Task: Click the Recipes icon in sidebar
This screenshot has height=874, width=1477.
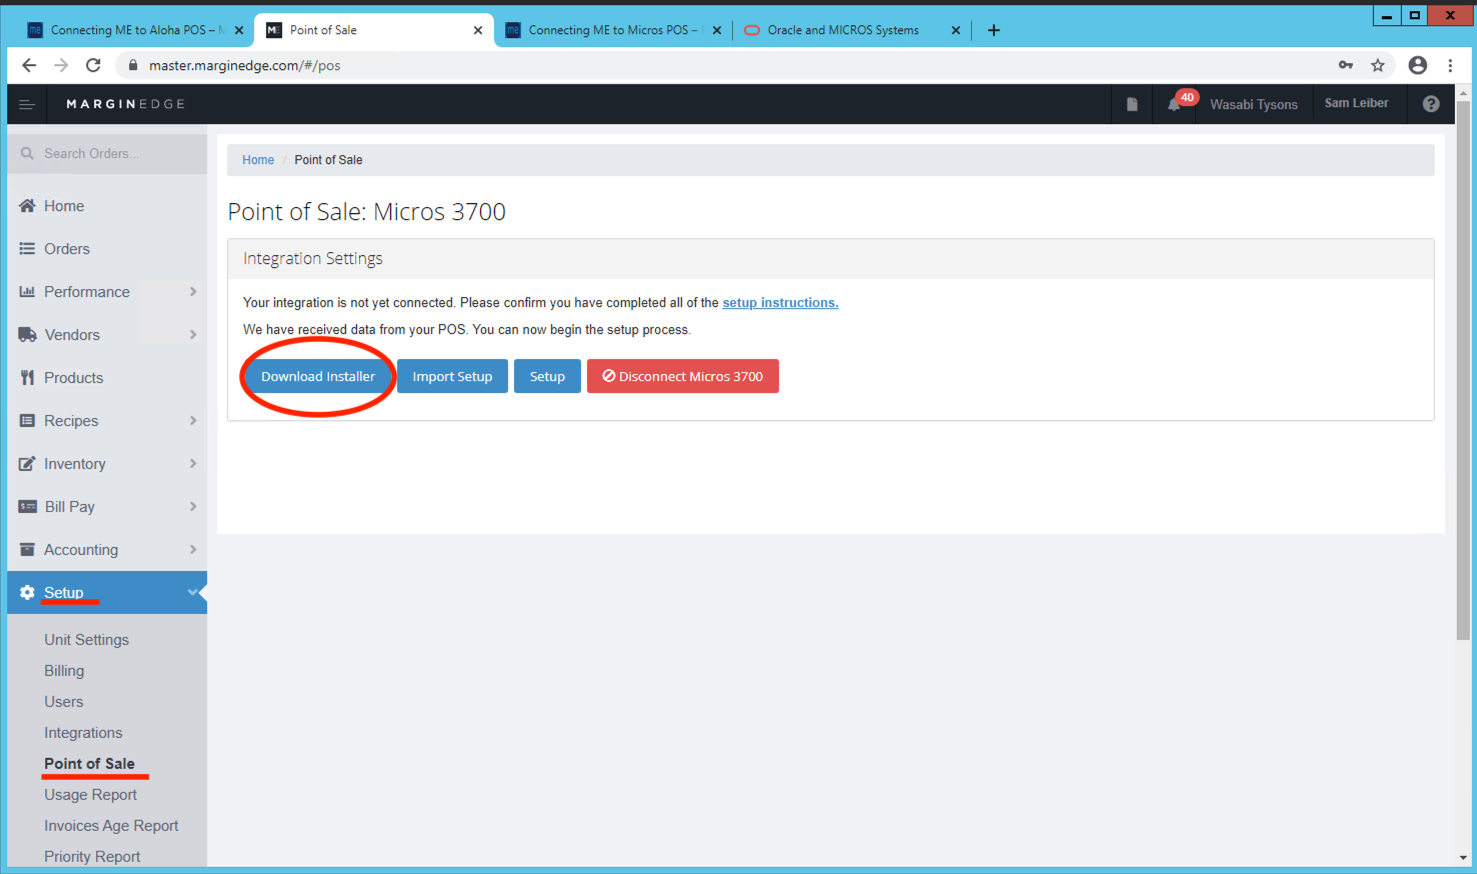Action: click(27, 421)
